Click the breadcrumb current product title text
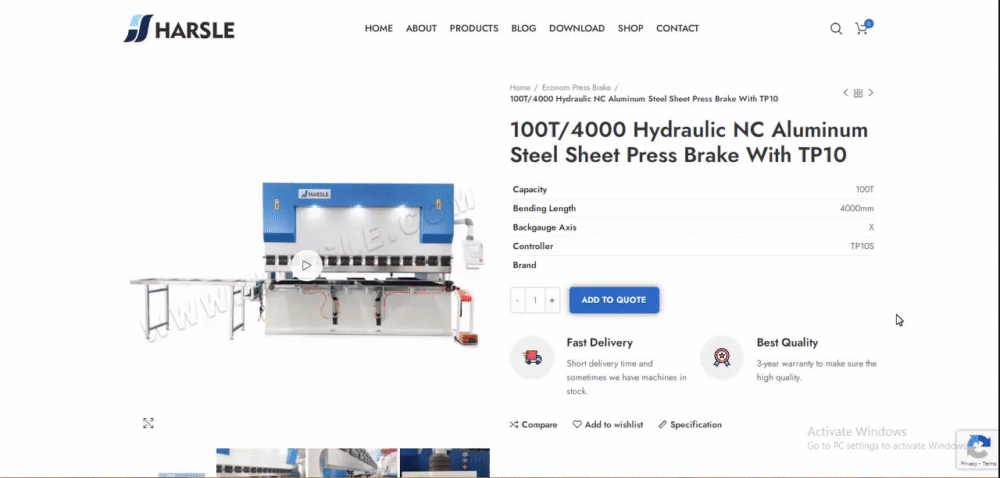Image resolution: width=1000 pixels, height=478 pixels. coord(643,99)
